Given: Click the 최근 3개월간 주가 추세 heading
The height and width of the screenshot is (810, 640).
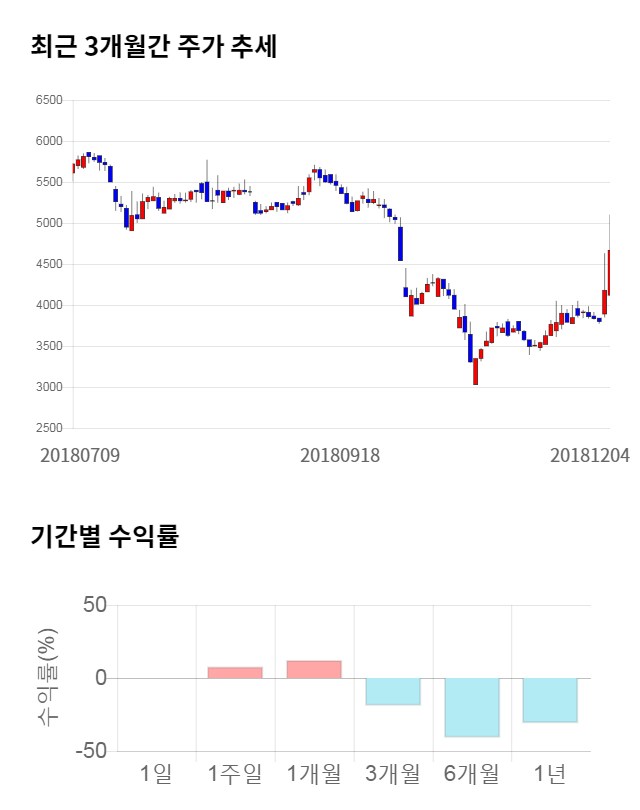Looking at the screenshot, I should pyautogui.click(x=153, y=47).
